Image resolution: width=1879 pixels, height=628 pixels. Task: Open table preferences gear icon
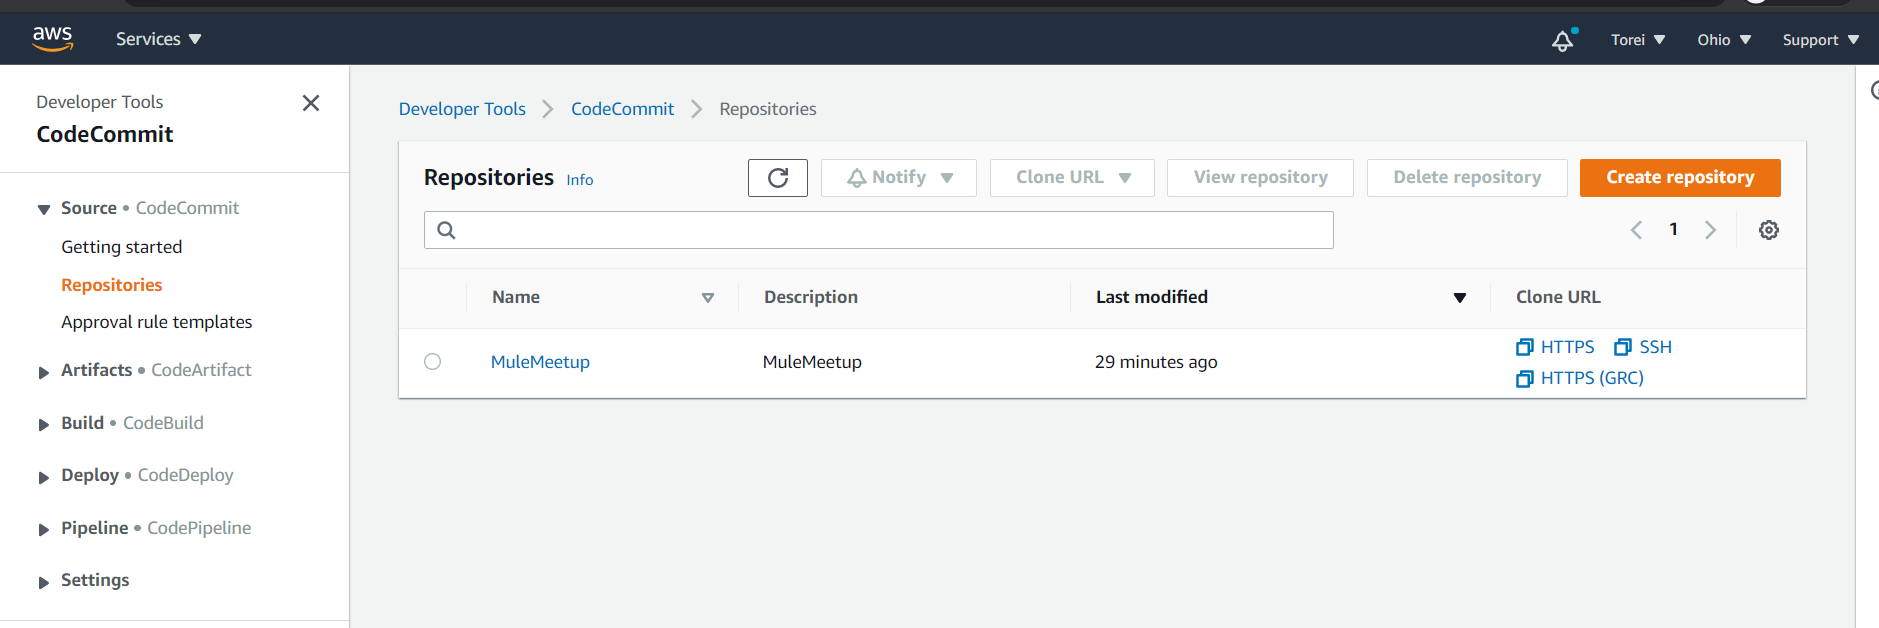click(x=1768, y=230)
